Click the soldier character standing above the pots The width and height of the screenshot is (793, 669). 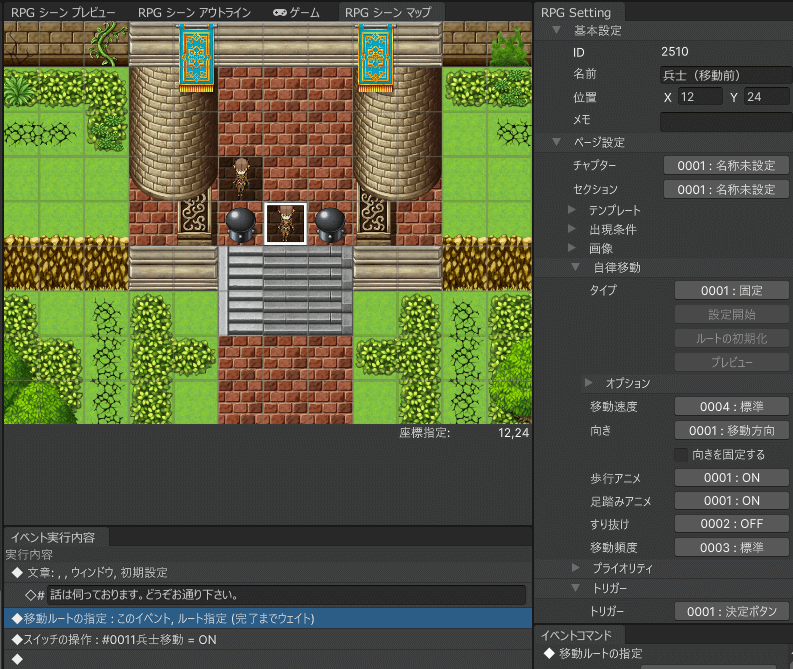coord(241,176)
